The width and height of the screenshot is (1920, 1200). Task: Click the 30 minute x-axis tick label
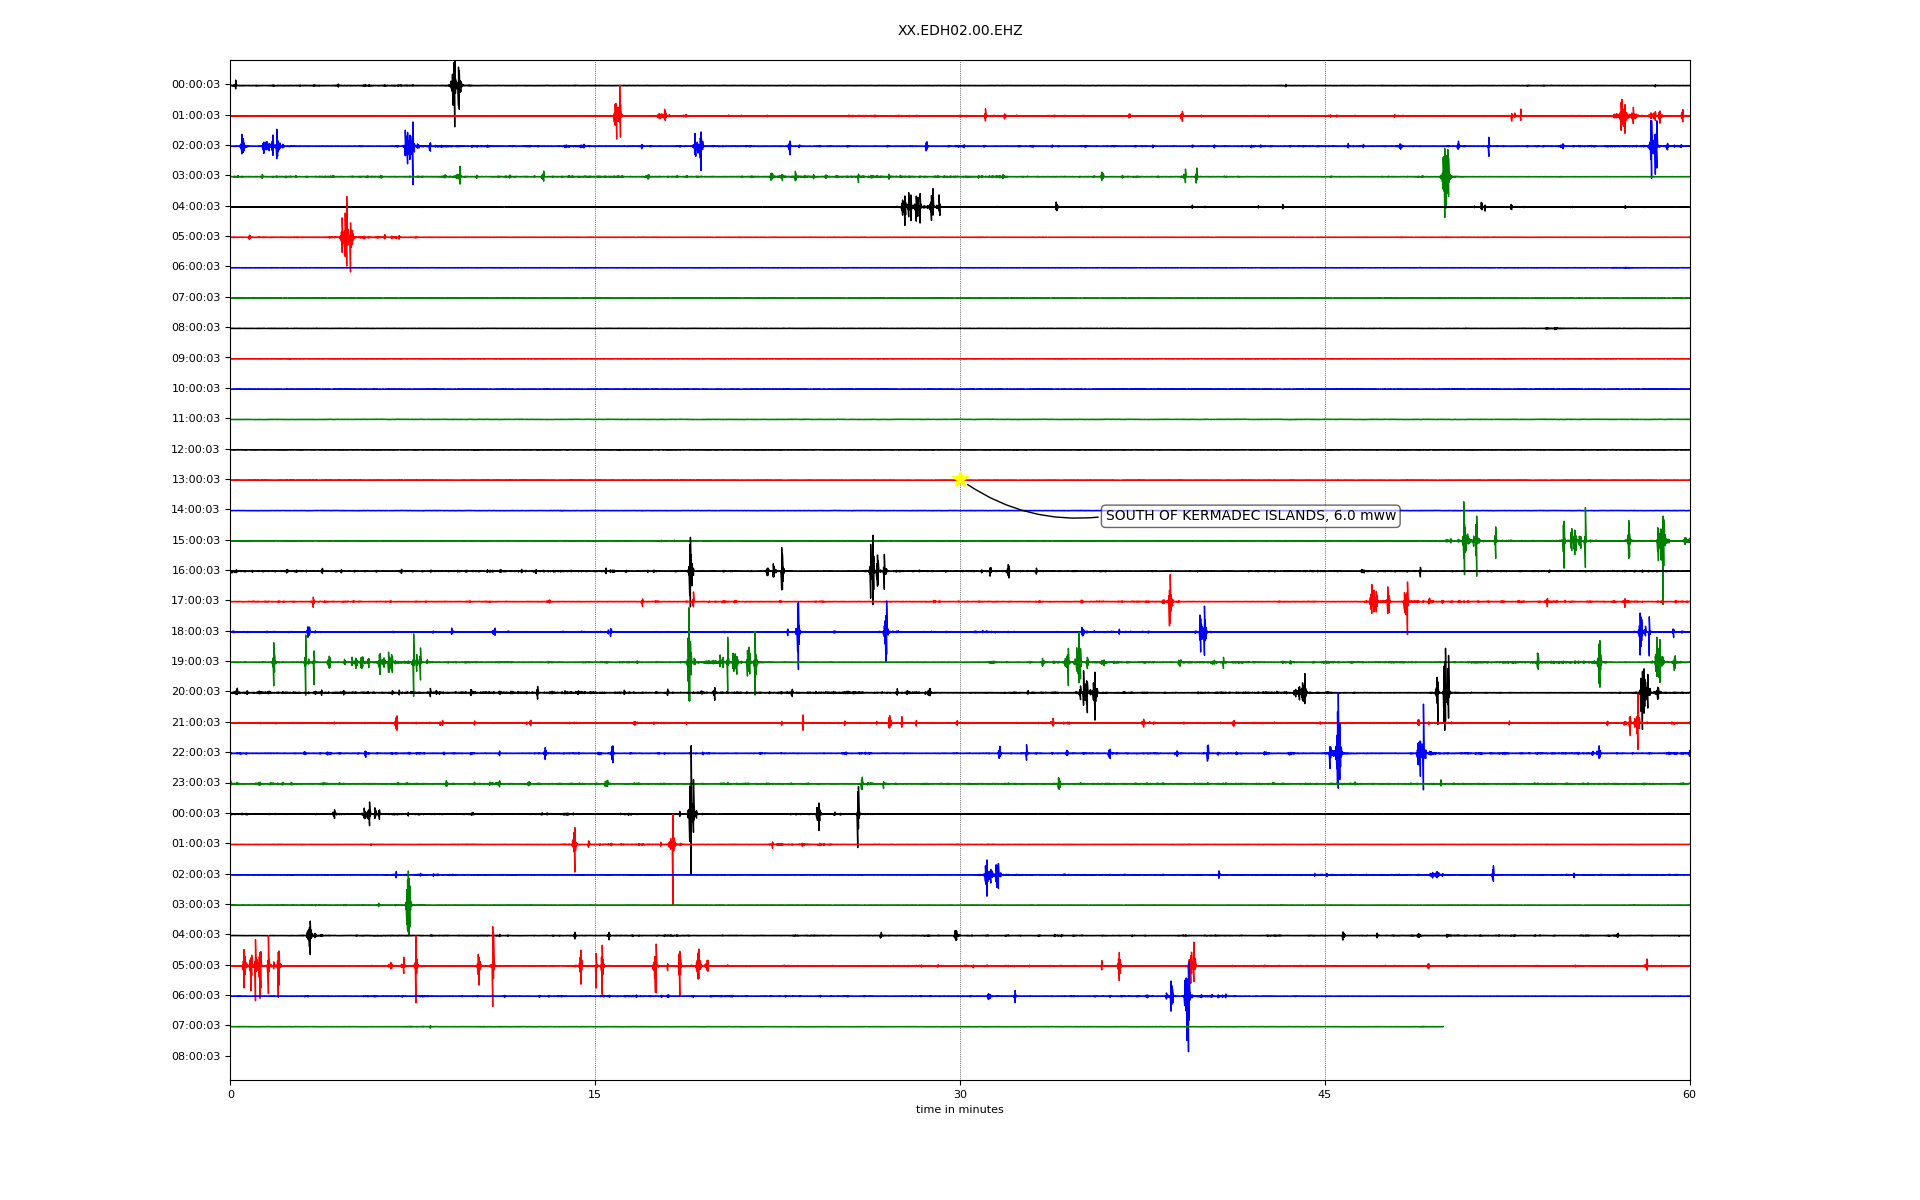[x=960, y=1094]
